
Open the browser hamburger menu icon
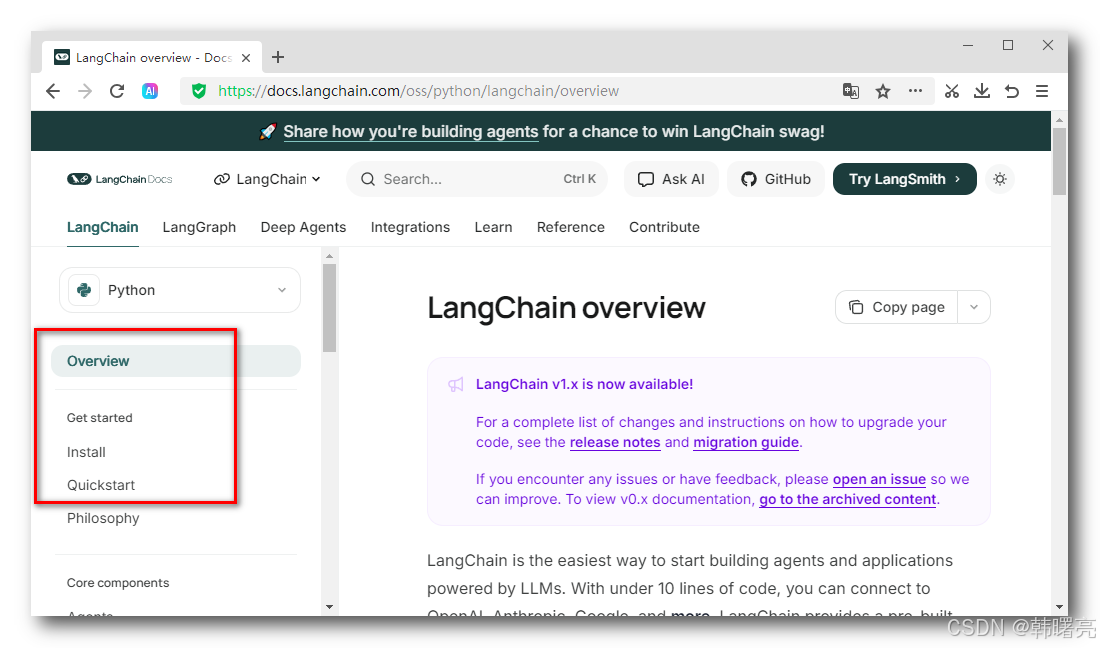click(1042, 91)
